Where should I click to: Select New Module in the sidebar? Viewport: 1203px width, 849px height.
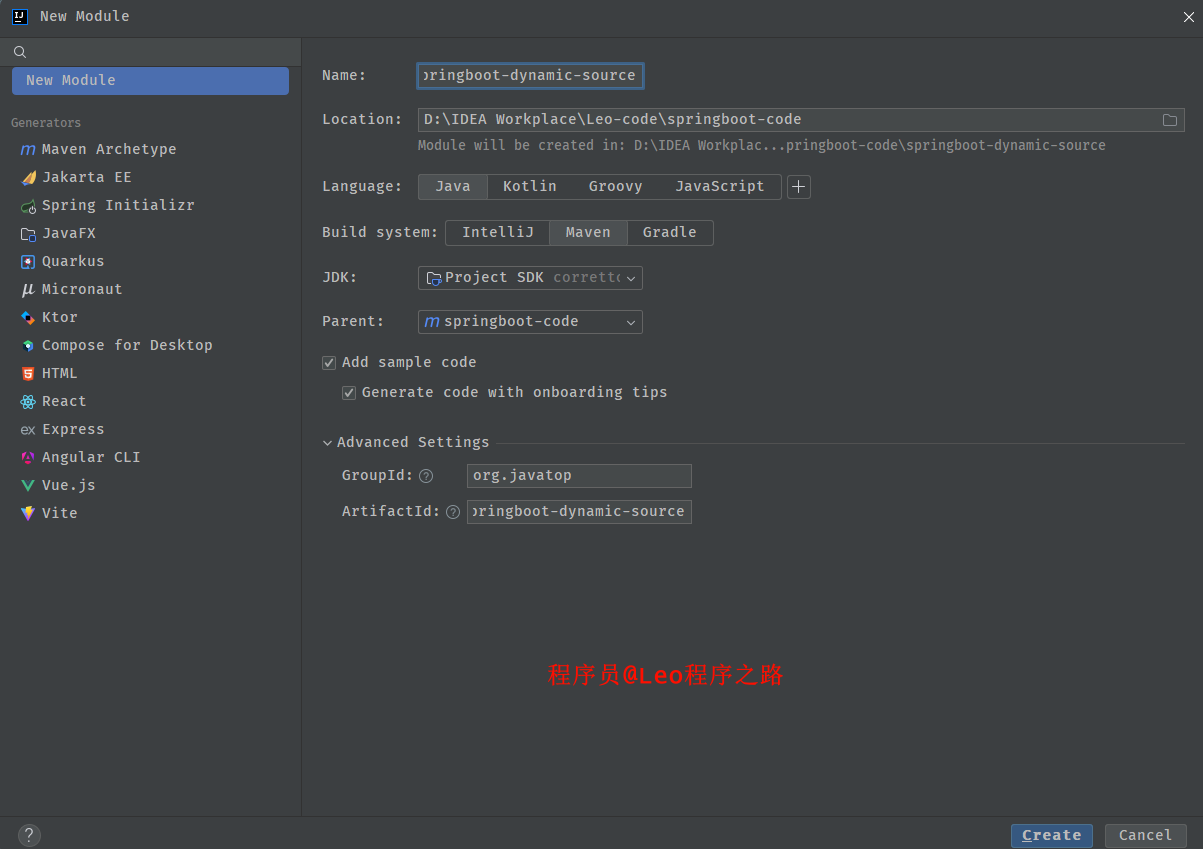click(150, 81)
